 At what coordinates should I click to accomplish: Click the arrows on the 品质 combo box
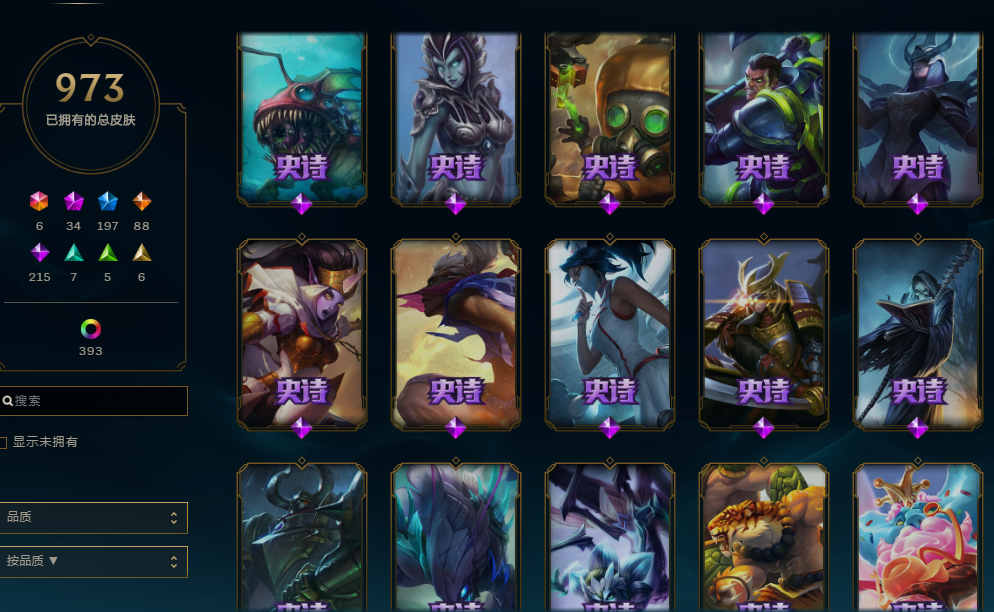[x=174, y=518]
